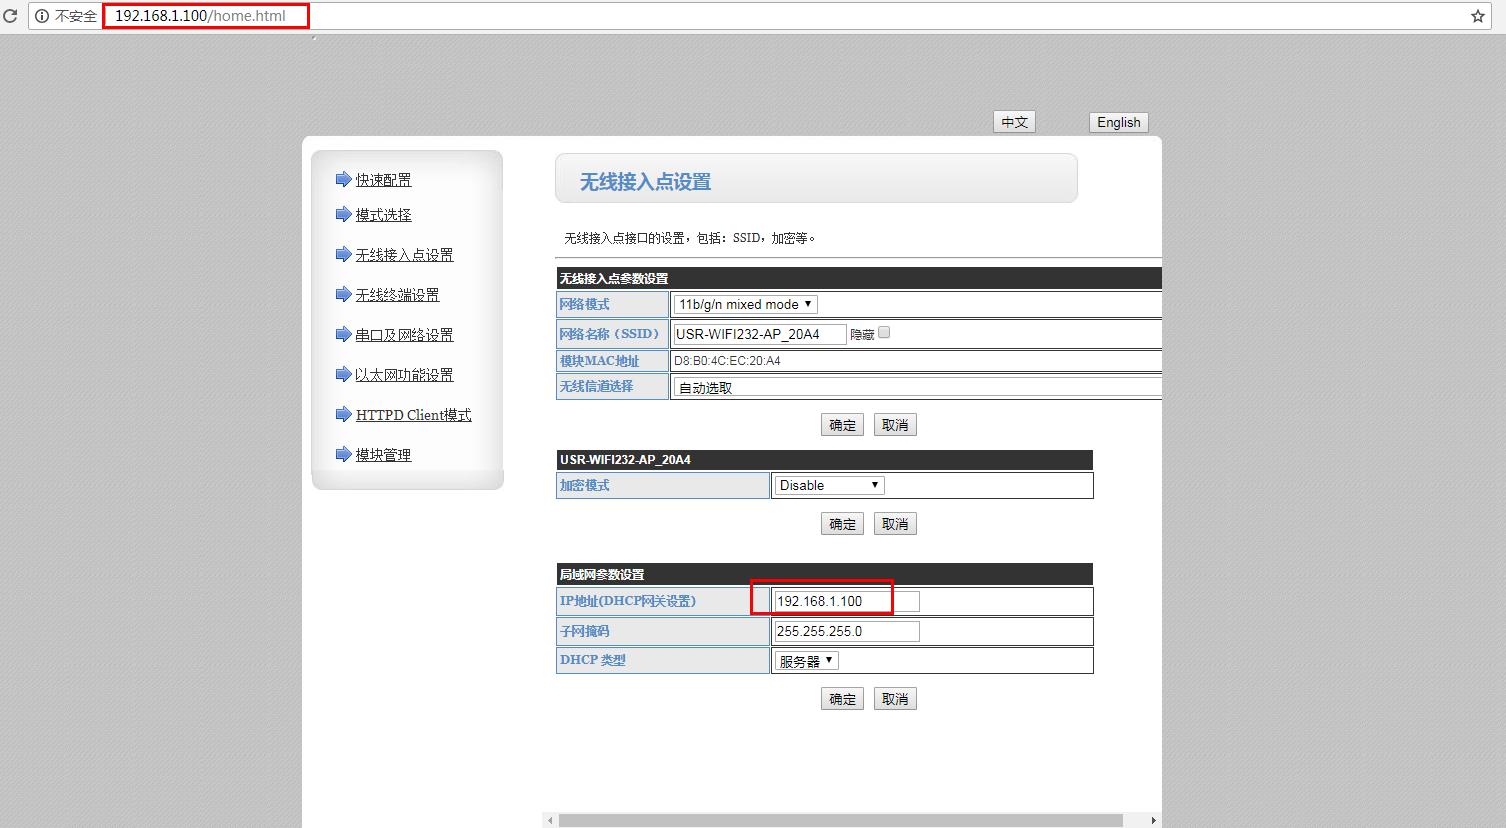Open the DHCP 类型 服务器 dropdown
The width and height of the screenshot is (1506, 828).
(x=806, y=661)
